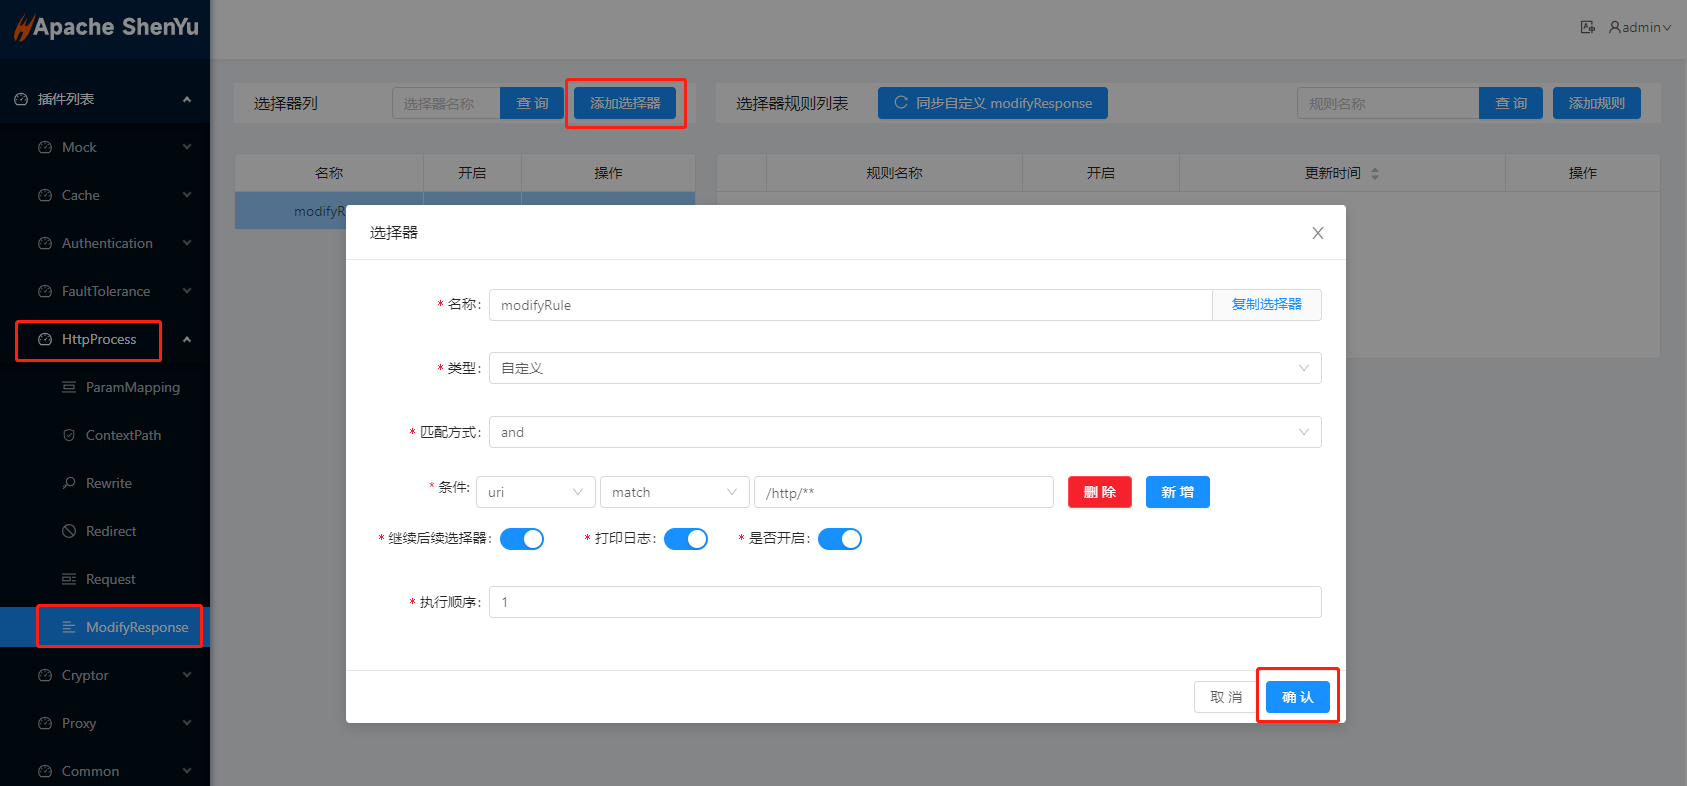Open the ModifyResponse menu item

136,627
